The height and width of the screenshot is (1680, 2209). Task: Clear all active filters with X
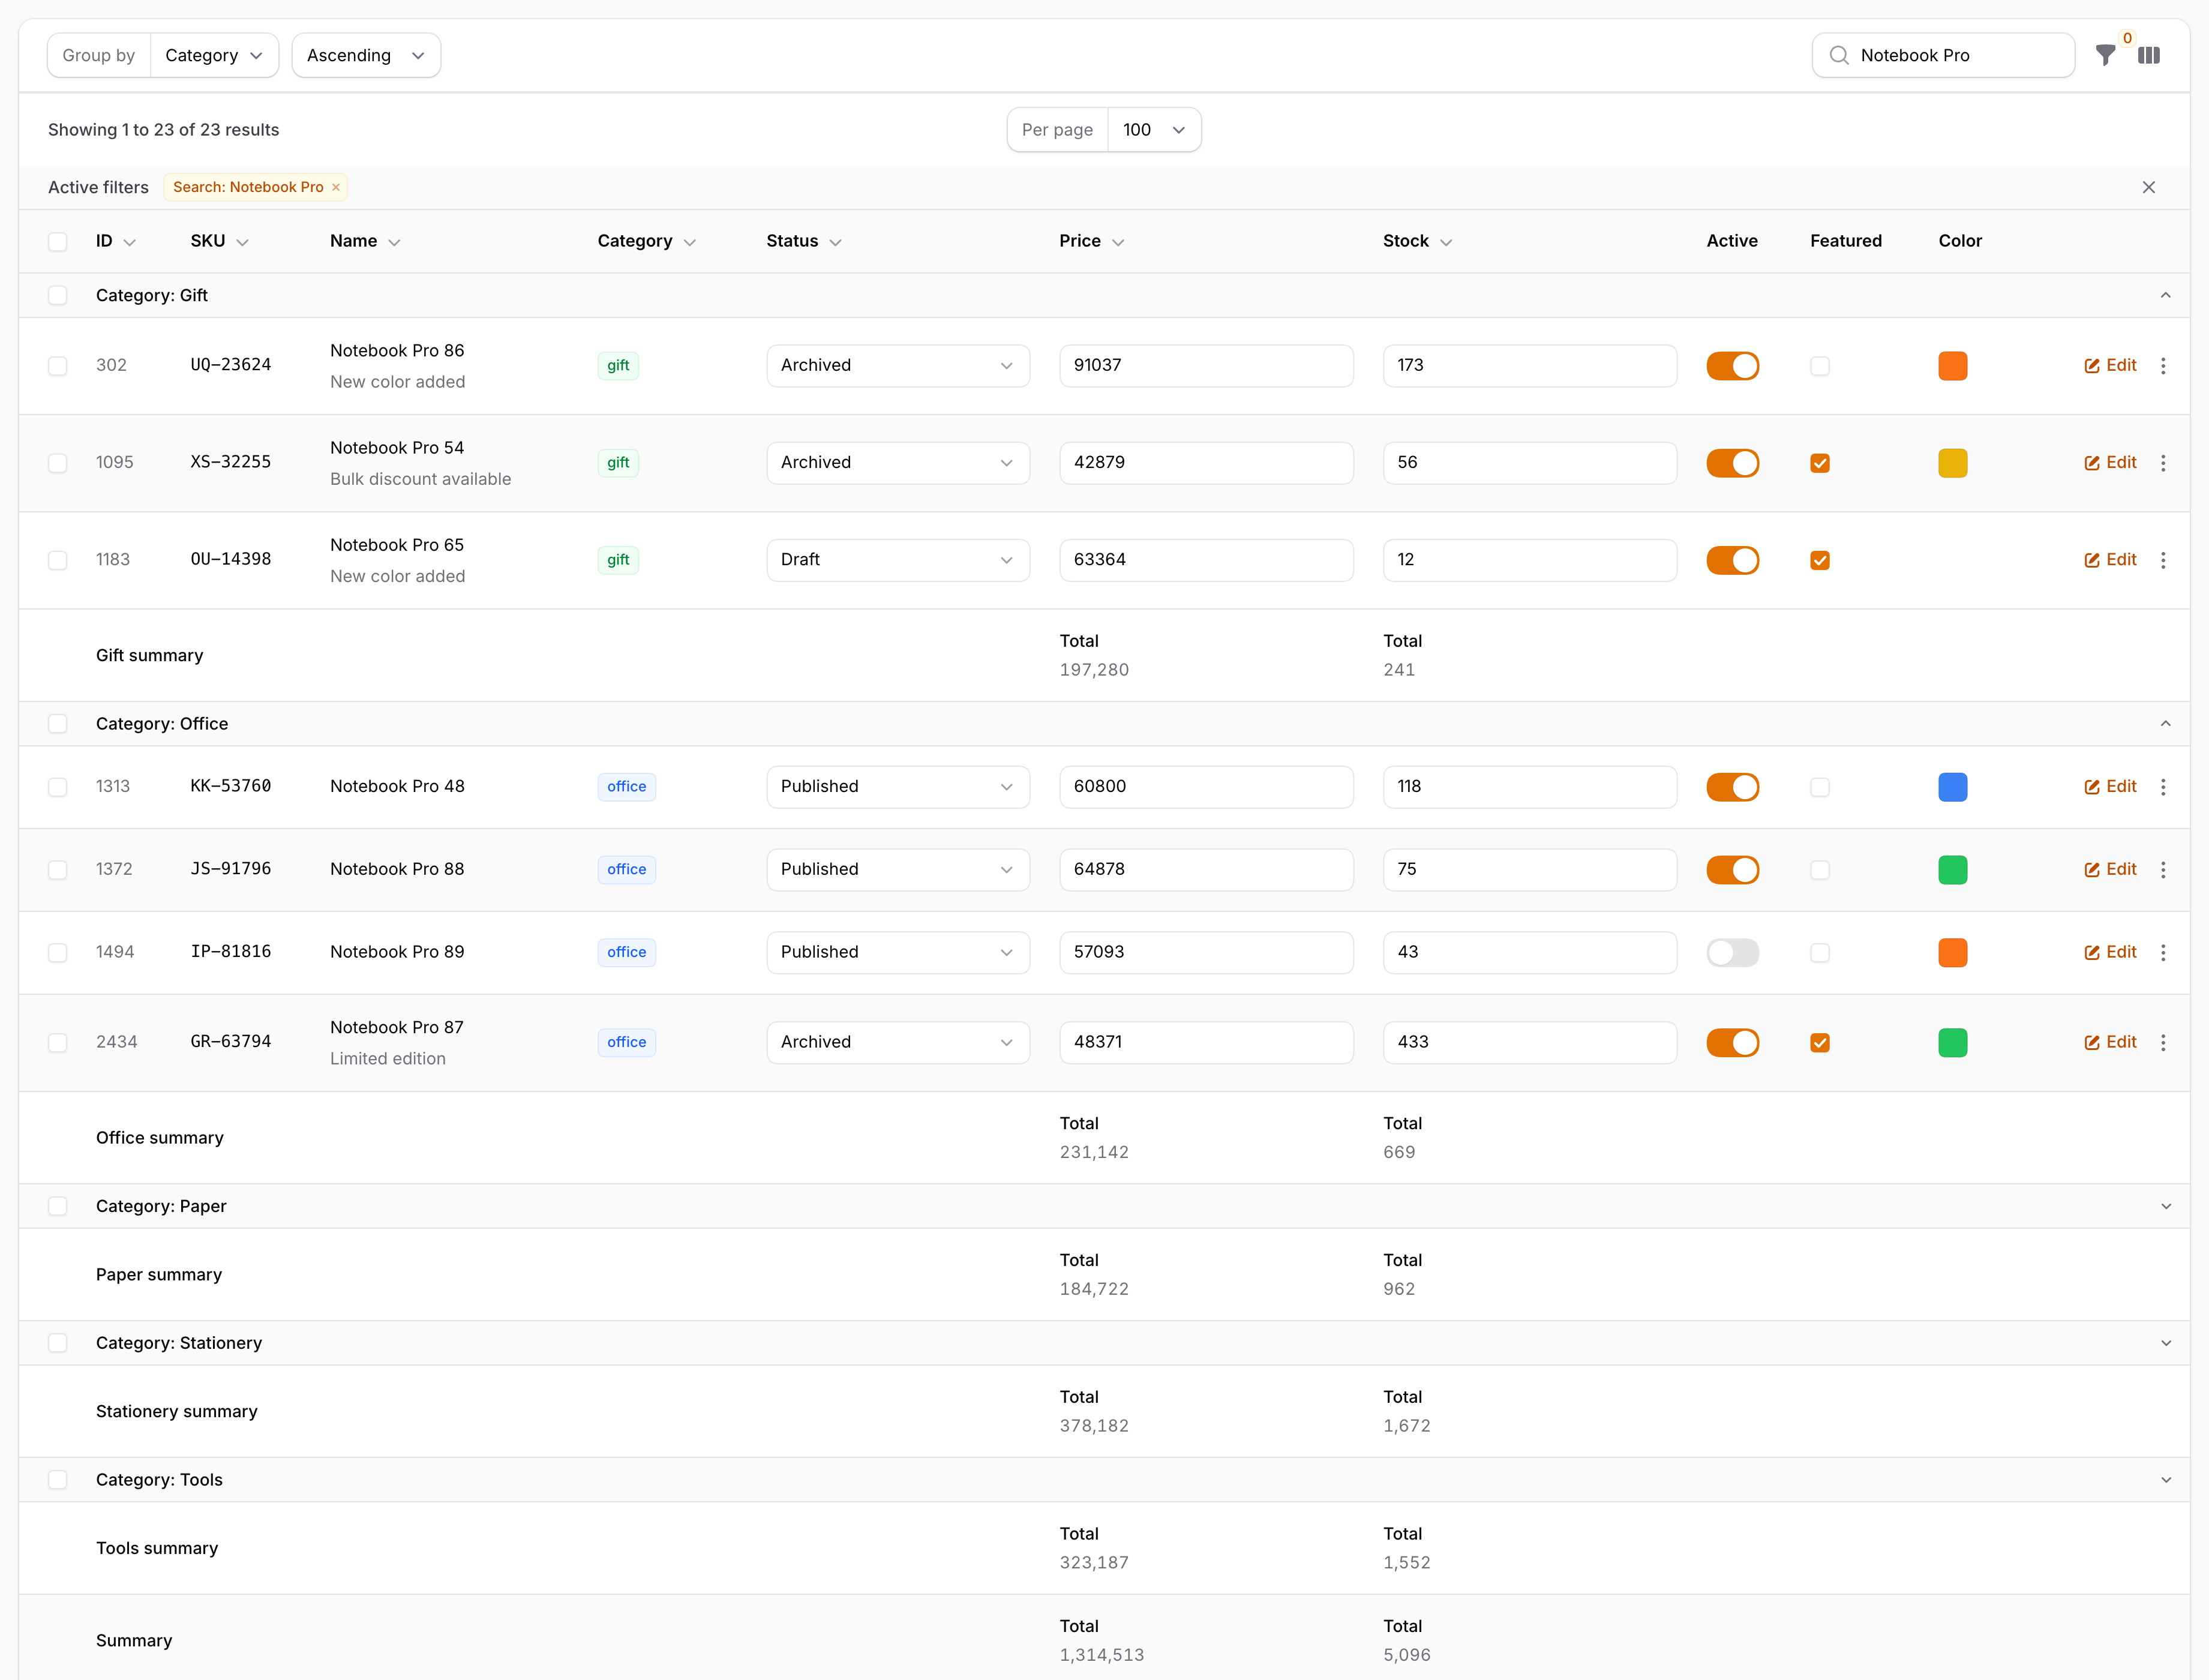click(x=2148, y=187)
